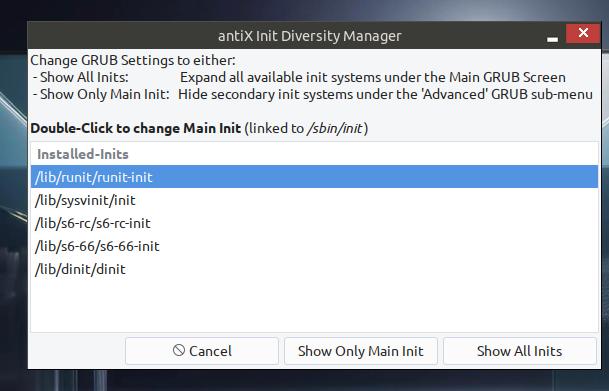Click the Installed-Inits column header

(314, 154)
